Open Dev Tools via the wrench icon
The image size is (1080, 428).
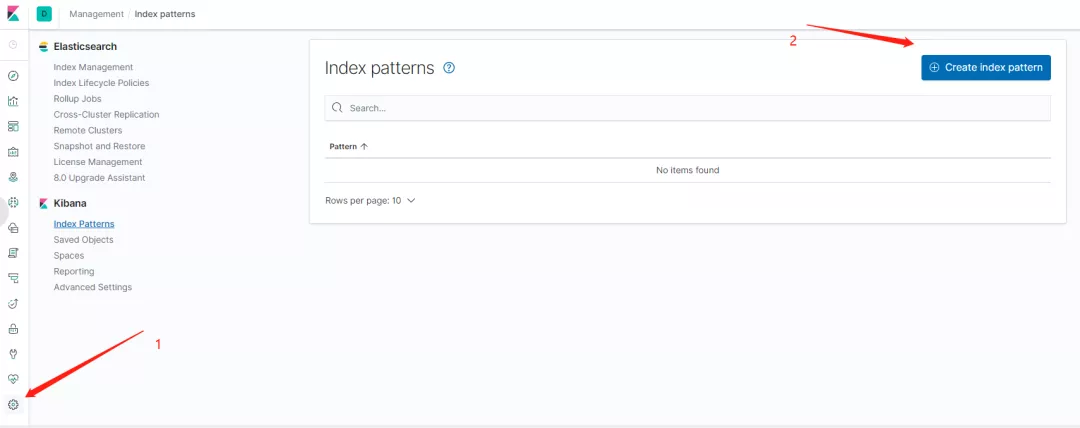tap(13, 354)
